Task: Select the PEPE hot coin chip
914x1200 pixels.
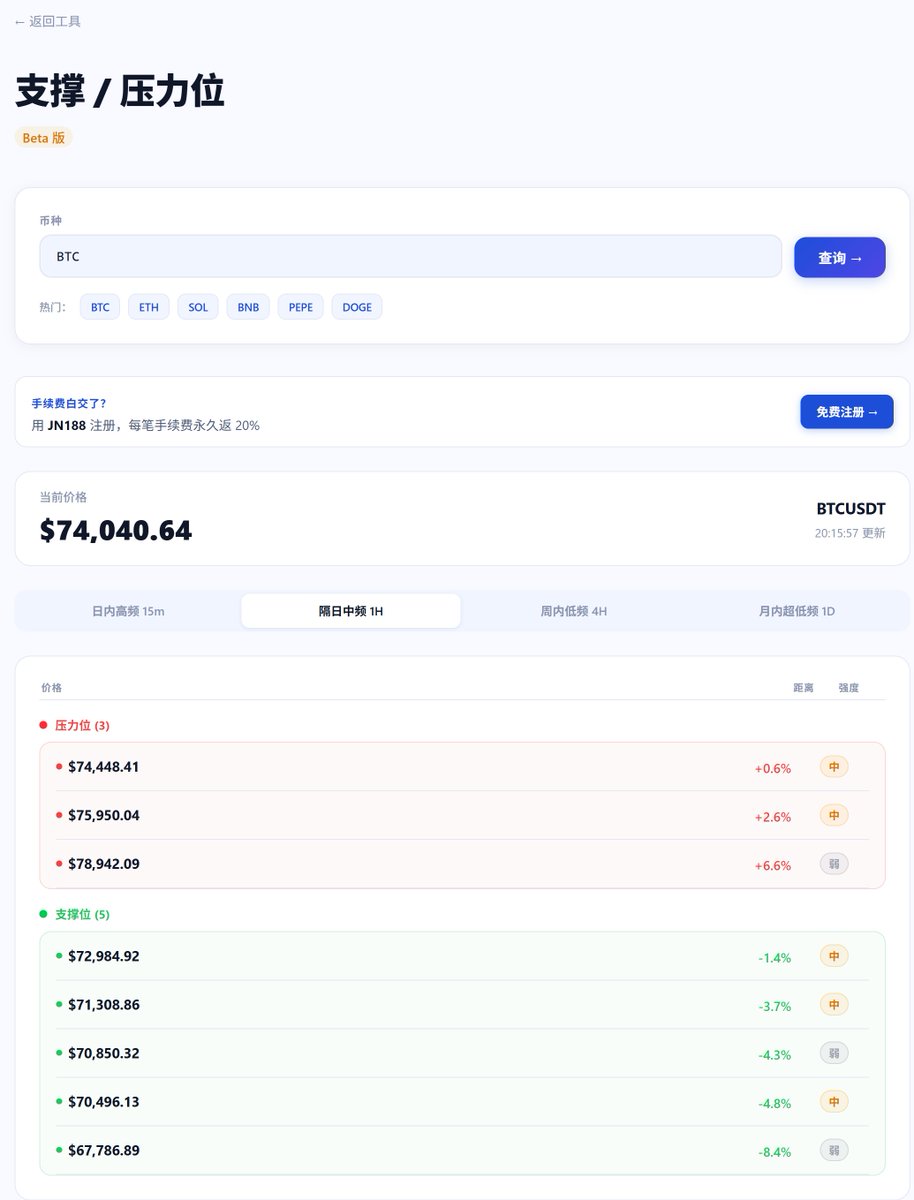Action: pos(301,307)
